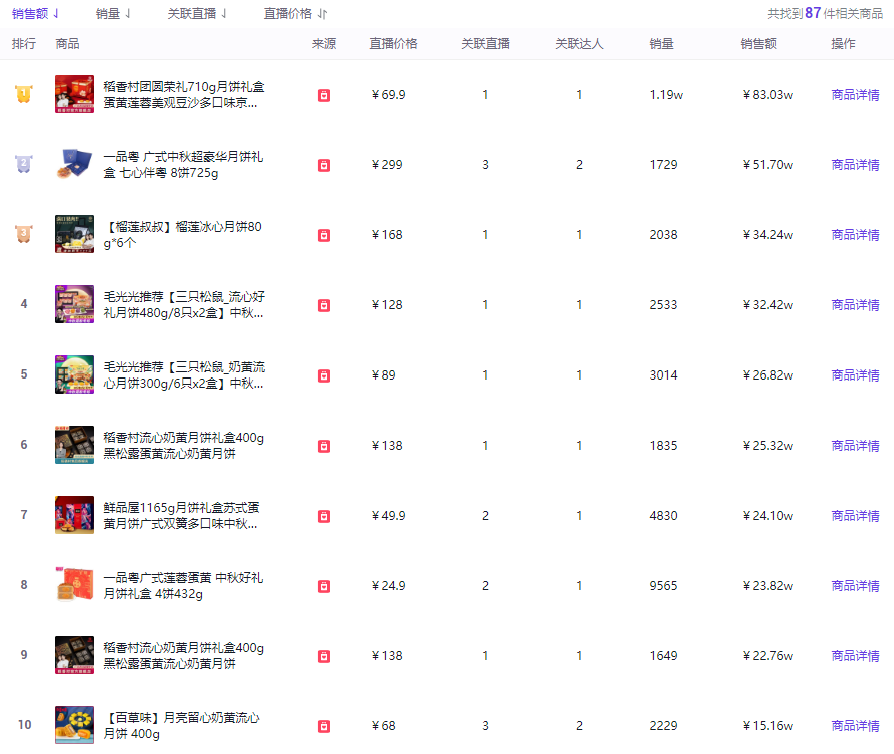Image resolution: width=894 pixels, height=754 pixels.
Task: Click source icon for 一品粤广式莲蓉蛋黄 row
Action: (324, 586)
